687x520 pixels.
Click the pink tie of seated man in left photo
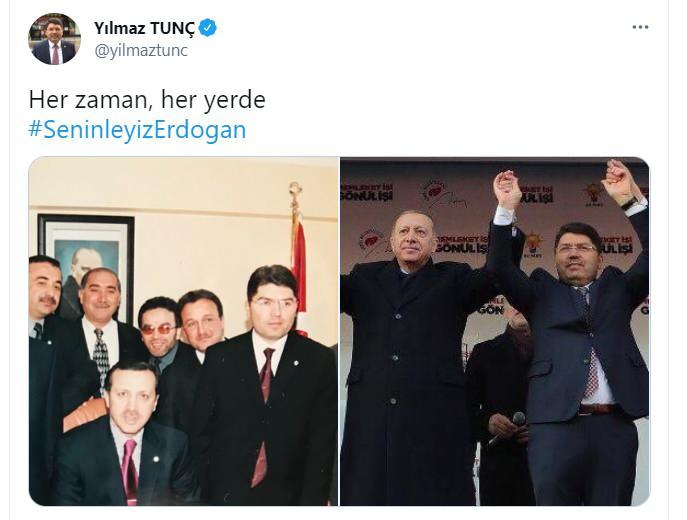click(x=129, y=471)
